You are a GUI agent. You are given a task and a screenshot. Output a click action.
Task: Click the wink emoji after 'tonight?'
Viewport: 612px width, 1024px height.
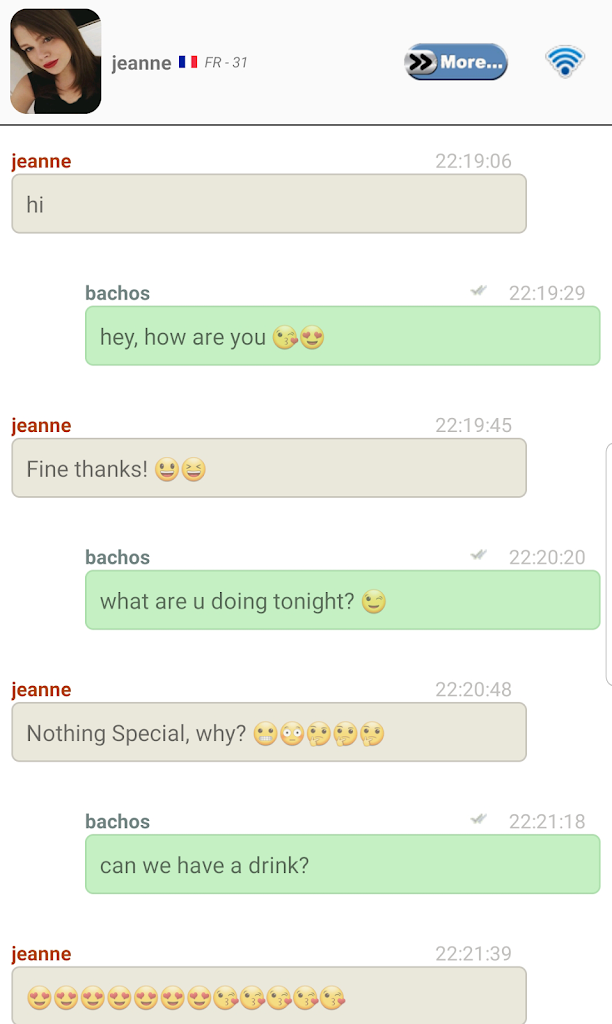pos(374,601)
